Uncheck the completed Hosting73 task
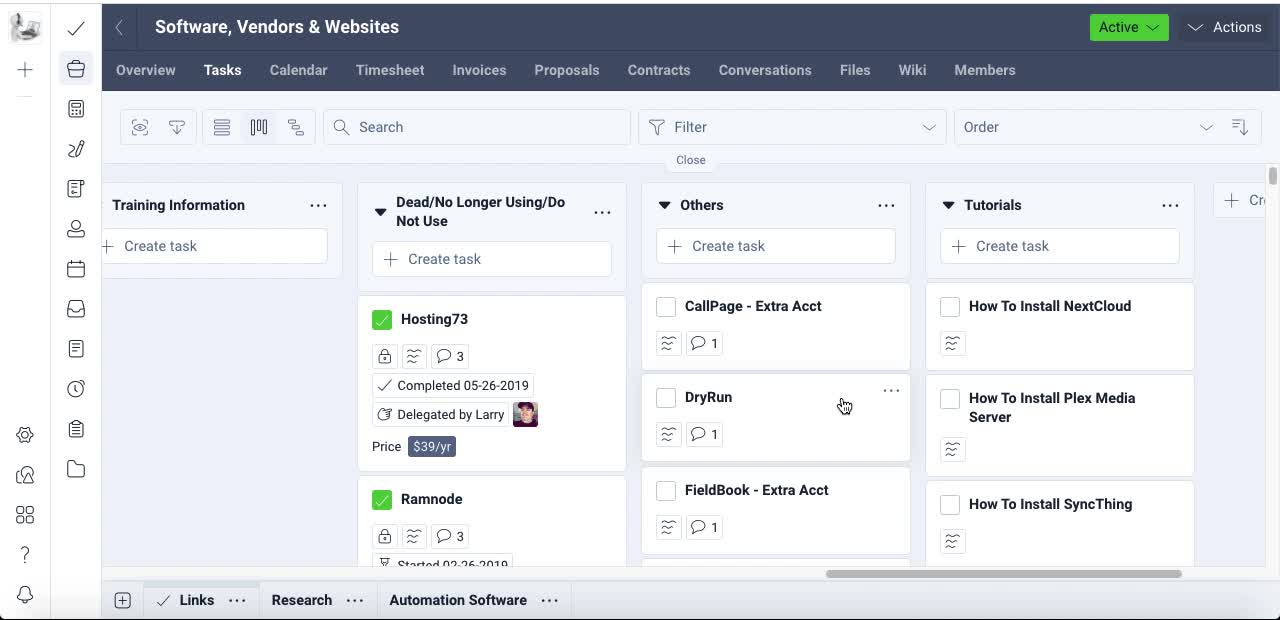Viewport: 1280px width, 620px height. coord(382,320)
